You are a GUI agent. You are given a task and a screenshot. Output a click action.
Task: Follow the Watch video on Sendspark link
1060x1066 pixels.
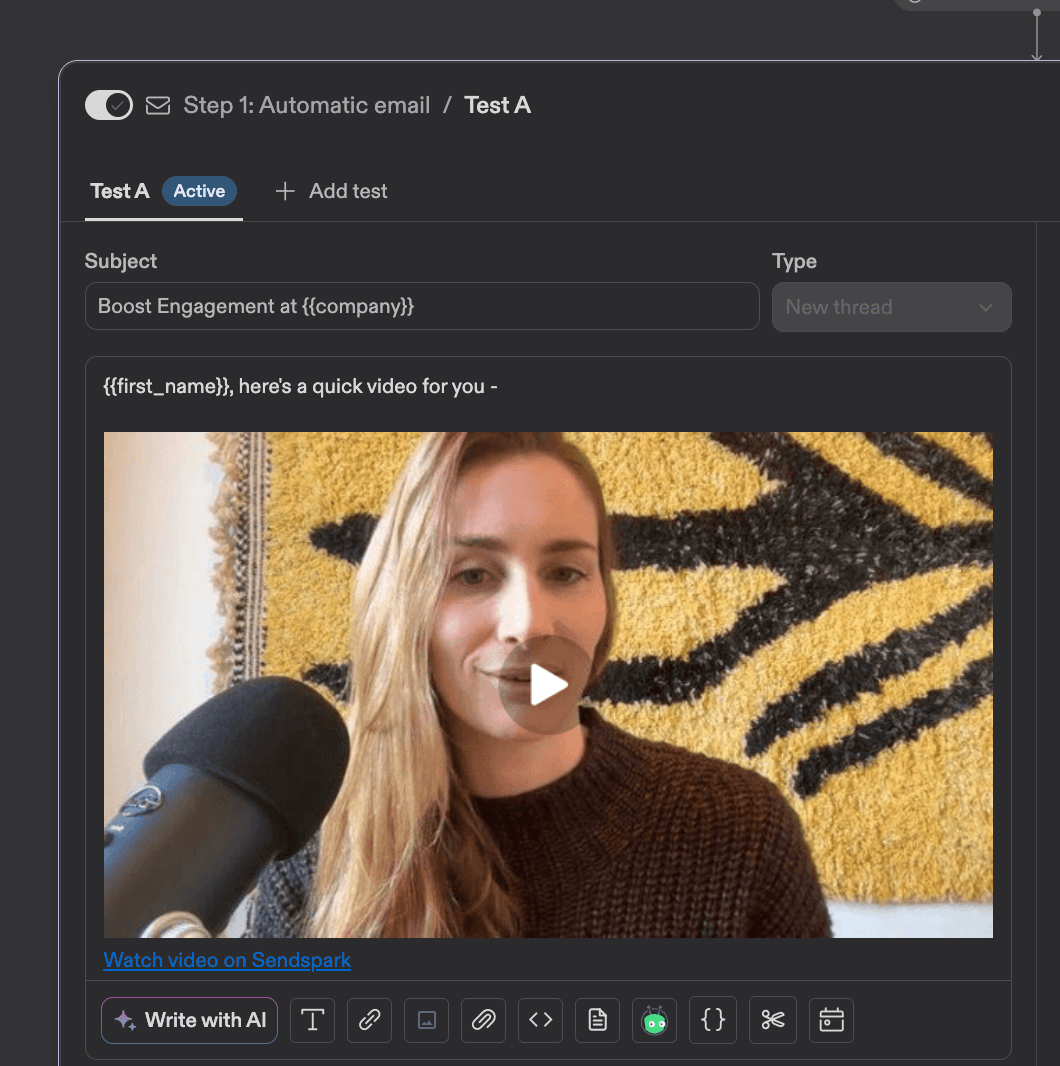pos(227,960)
